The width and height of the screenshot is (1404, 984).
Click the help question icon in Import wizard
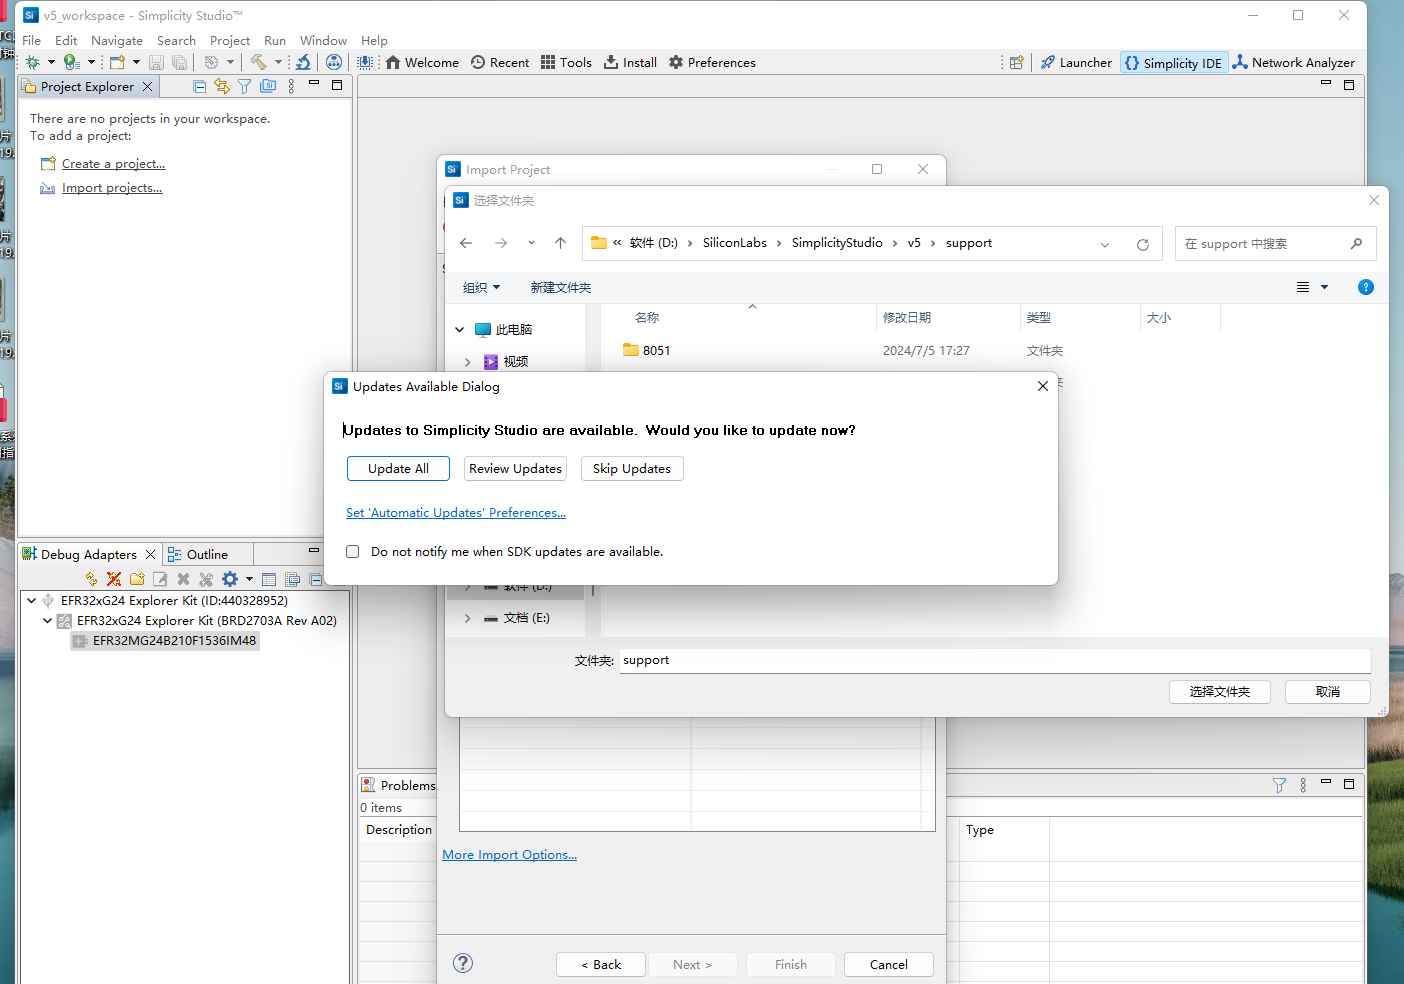point(463,963)
